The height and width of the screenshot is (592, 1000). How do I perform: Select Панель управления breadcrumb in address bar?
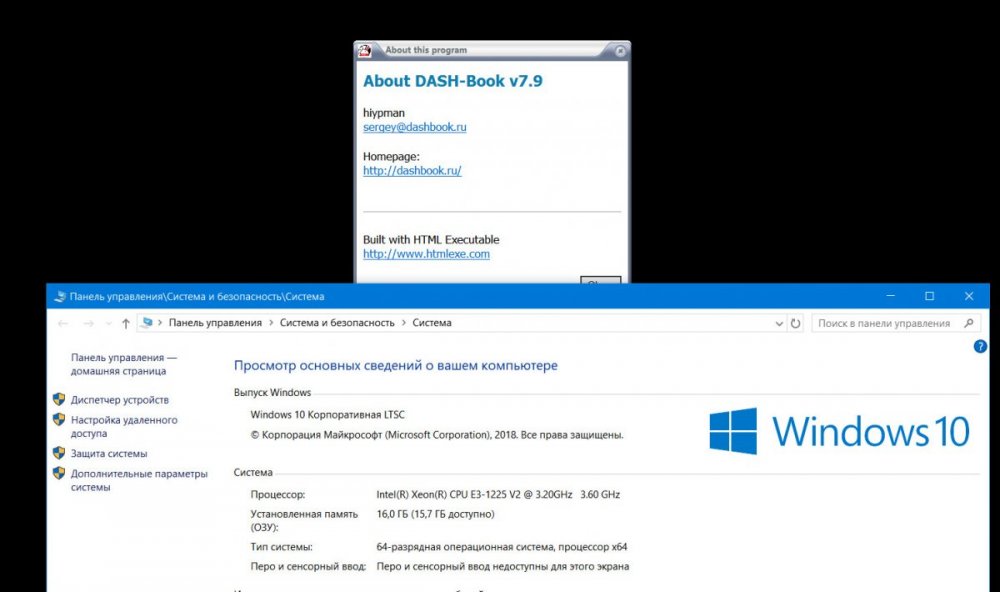click(x=215, y=323)
